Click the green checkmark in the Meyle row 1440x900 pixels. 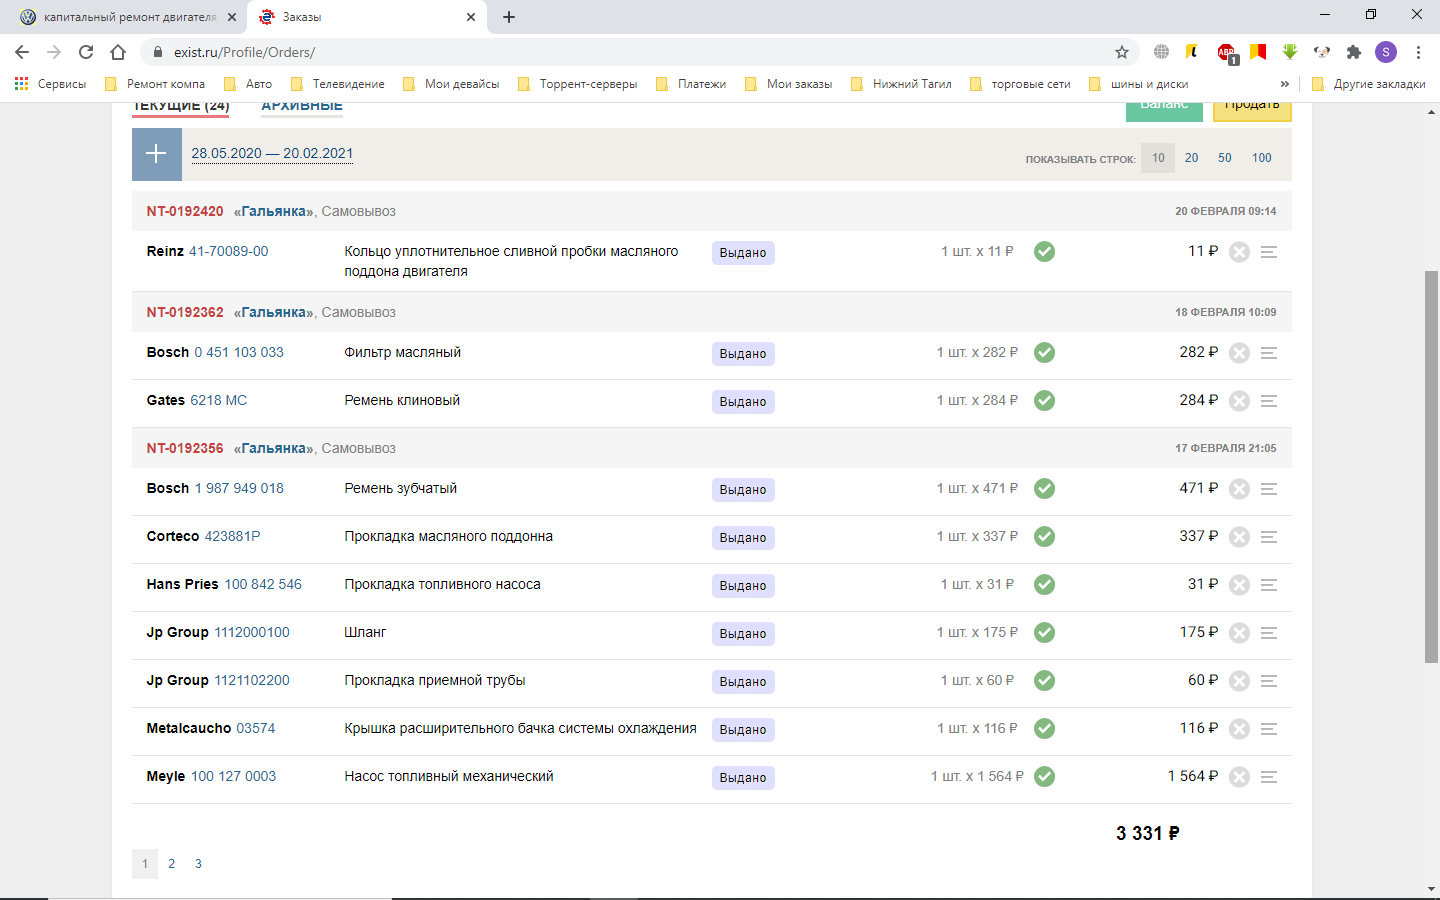pyautogui.click(x=1044, y=776)
